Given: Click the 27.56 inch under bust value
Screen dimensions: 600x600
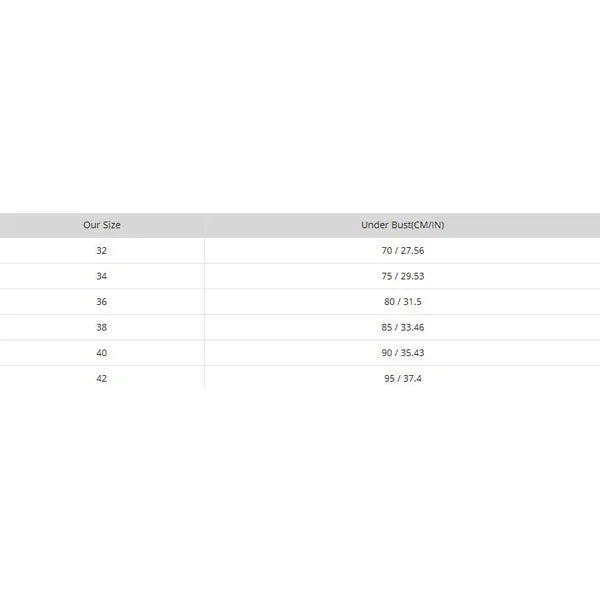Looking at the screenshot, I should click(412, 250).
